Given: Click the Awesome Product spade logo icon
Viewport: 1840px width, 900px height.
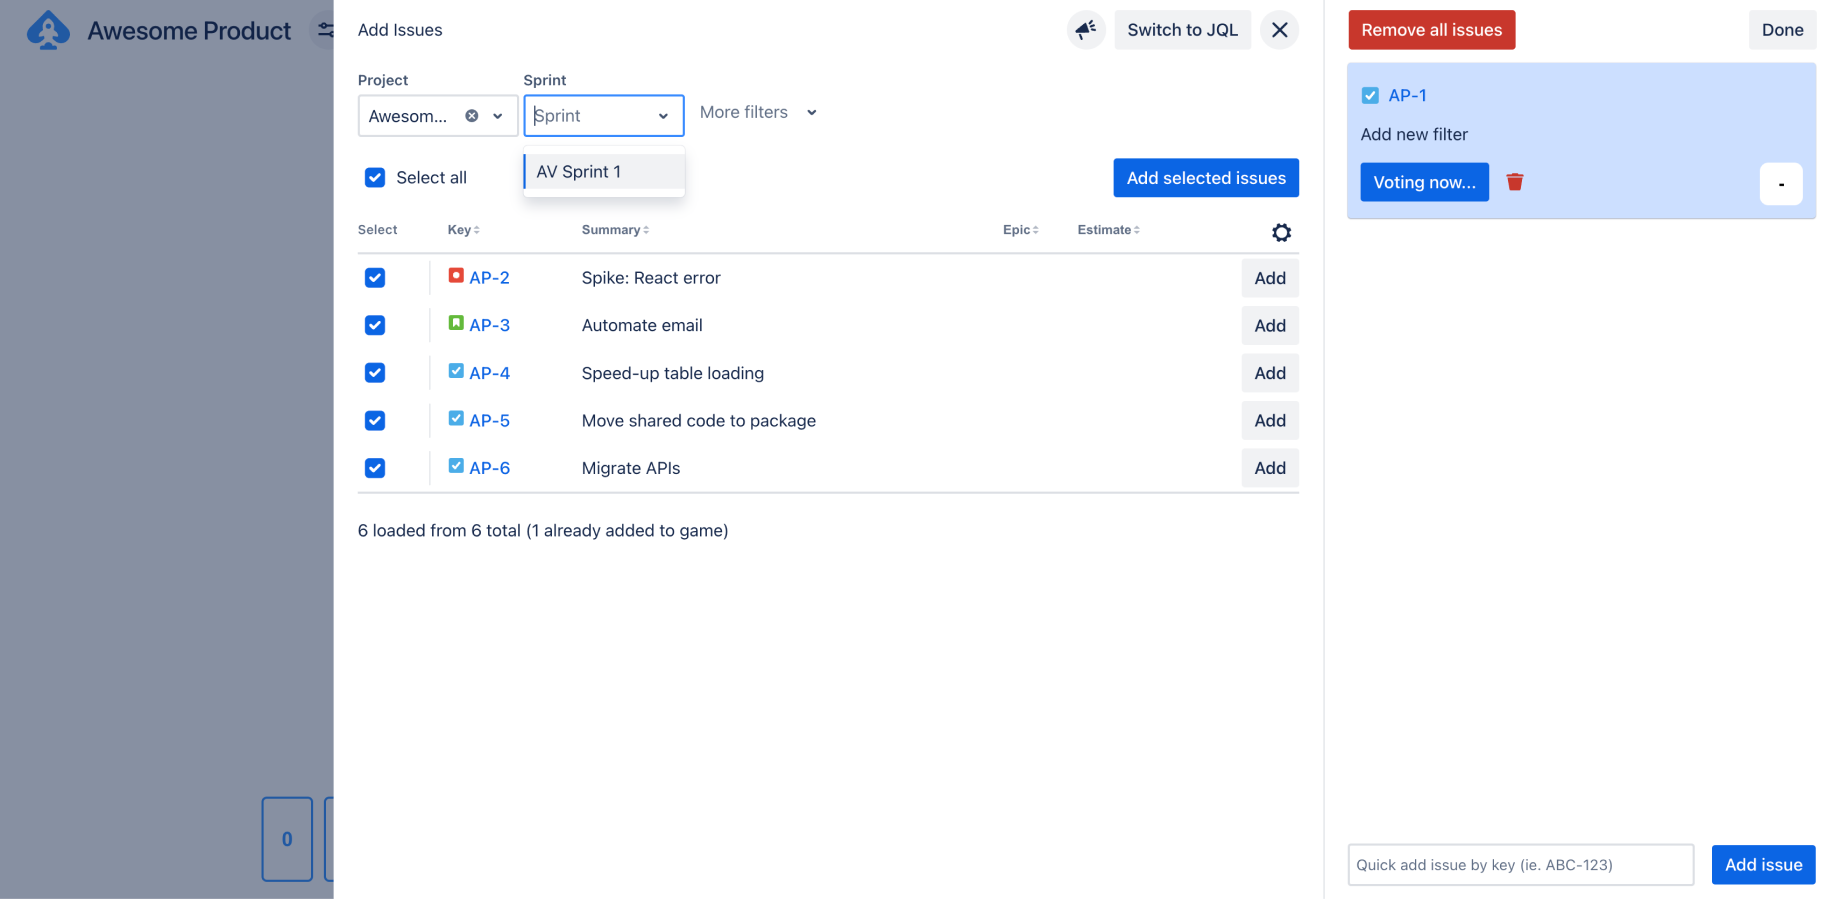Looking at the screenshot, I should click(x=48, y=30).
